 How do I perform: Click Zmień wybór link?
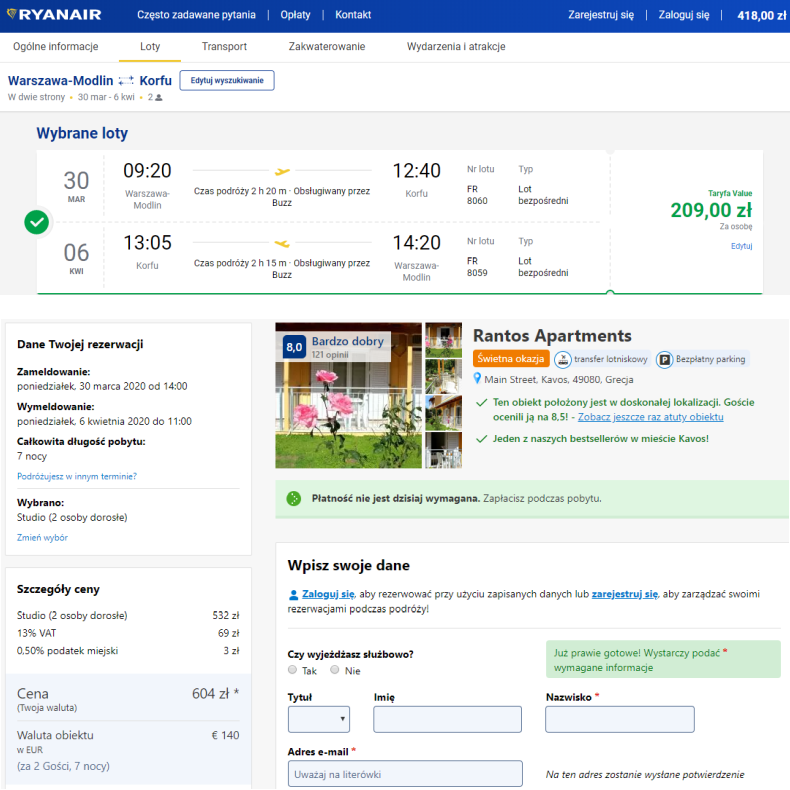tap(42, 538)
